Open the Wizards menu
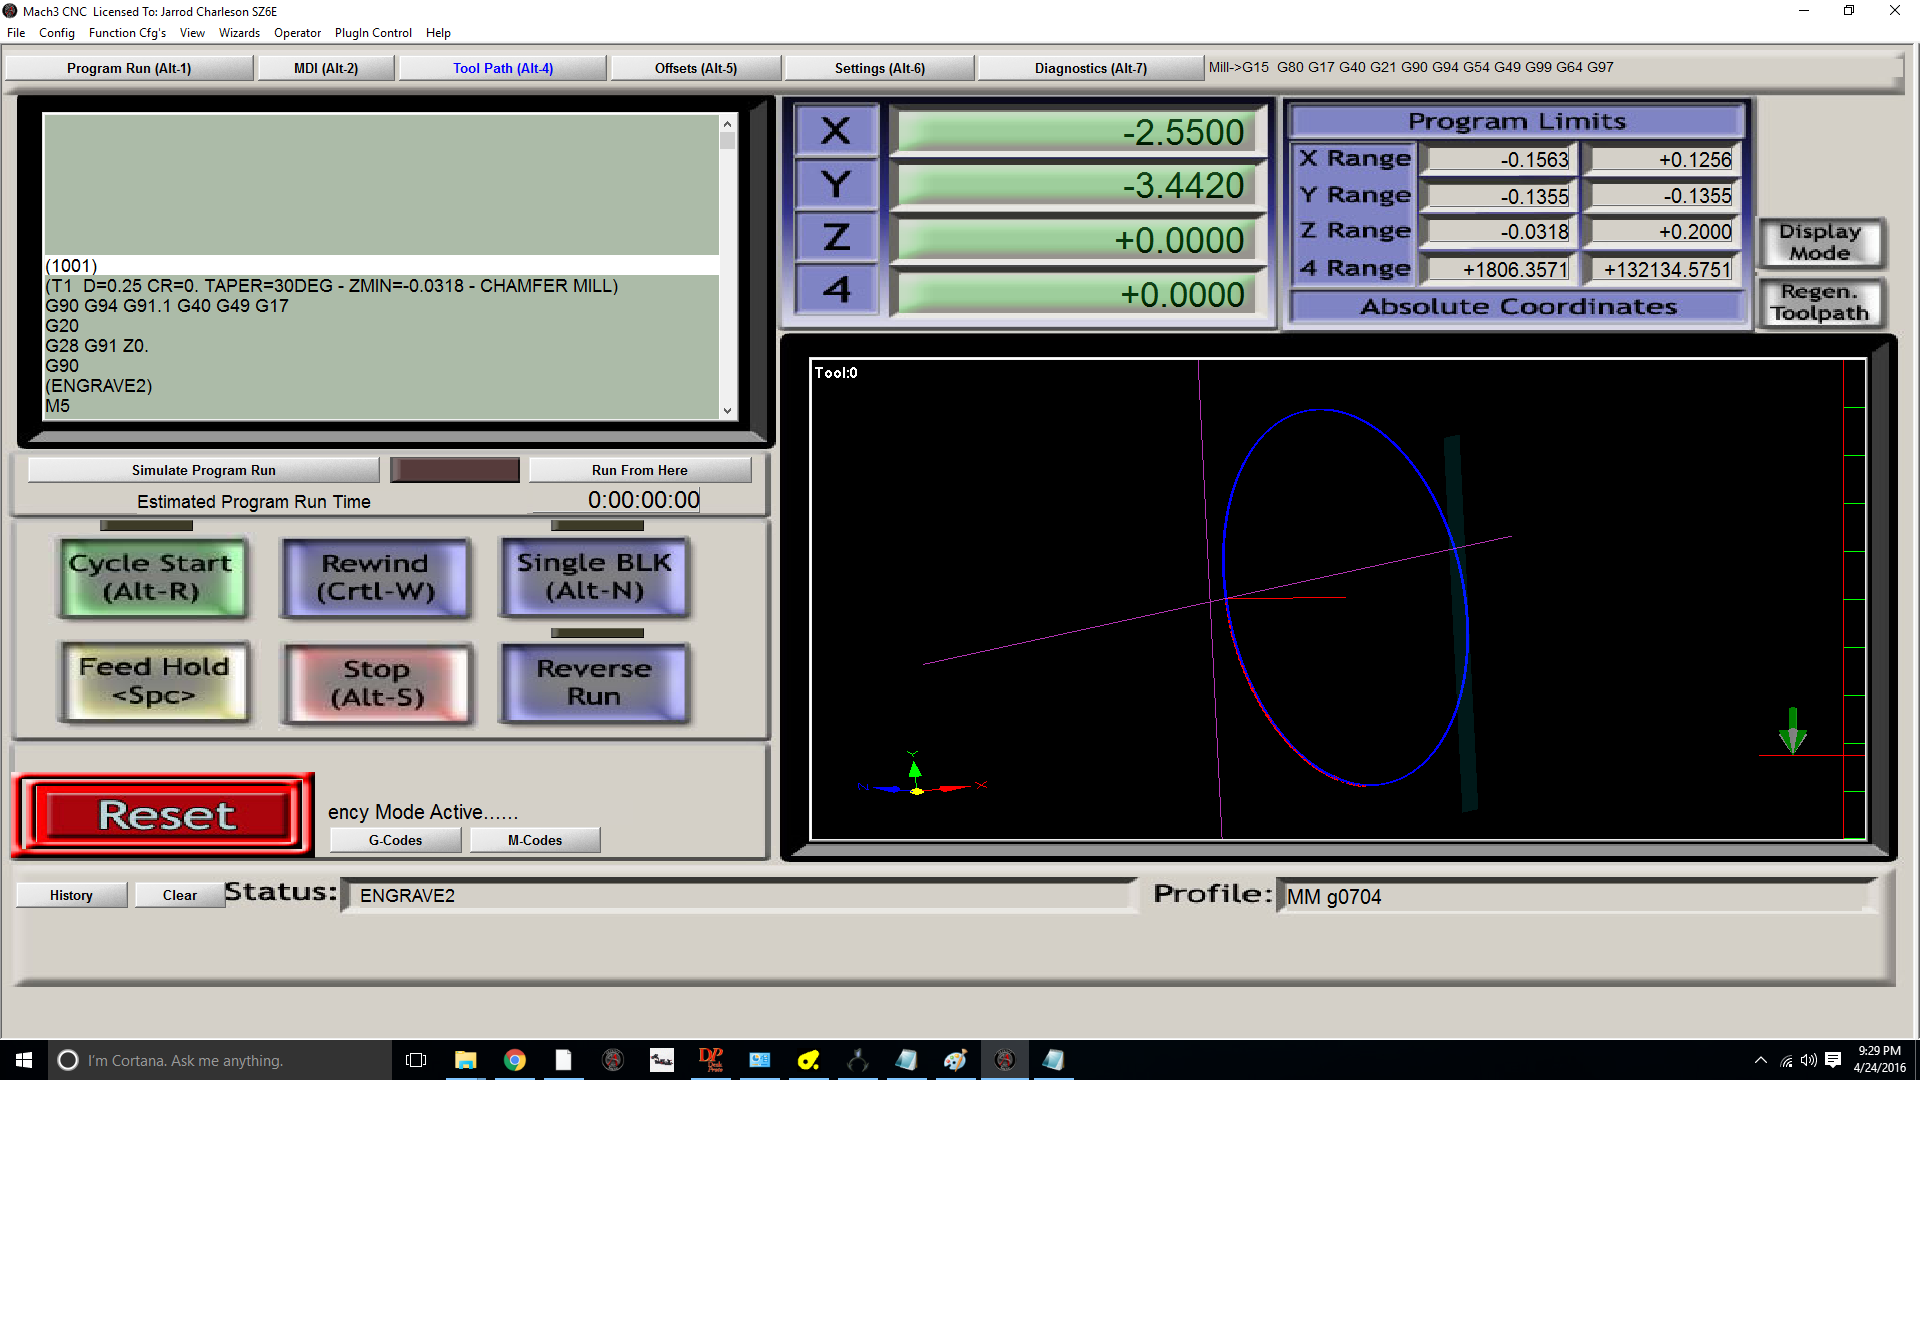This screenshot has height=1328, width=1920. click(239, 33)
